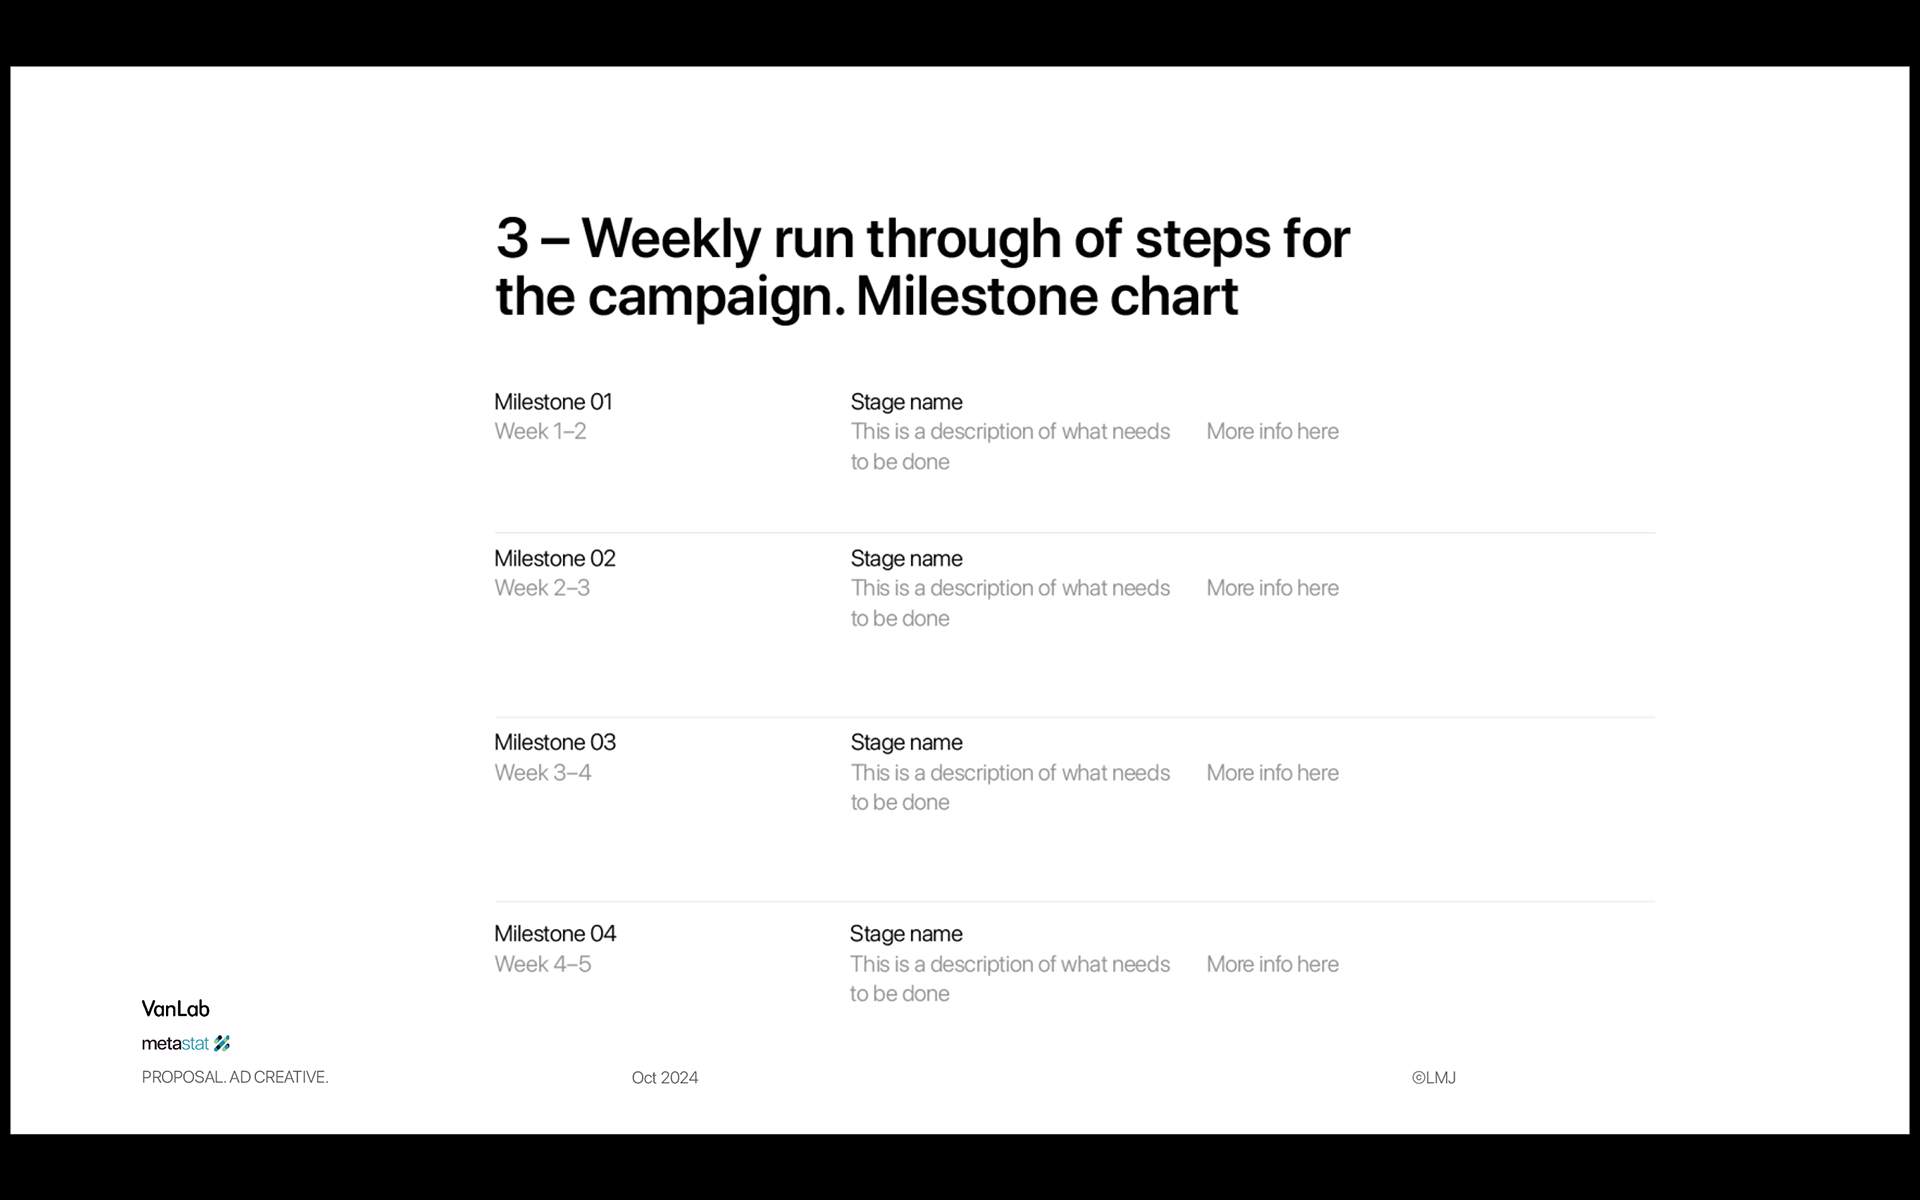This screenshot has width=1920, height=1200.
Task: Select the PROPOSAL. AD CREATIVE. footer text
Action: pos(235,1077)
